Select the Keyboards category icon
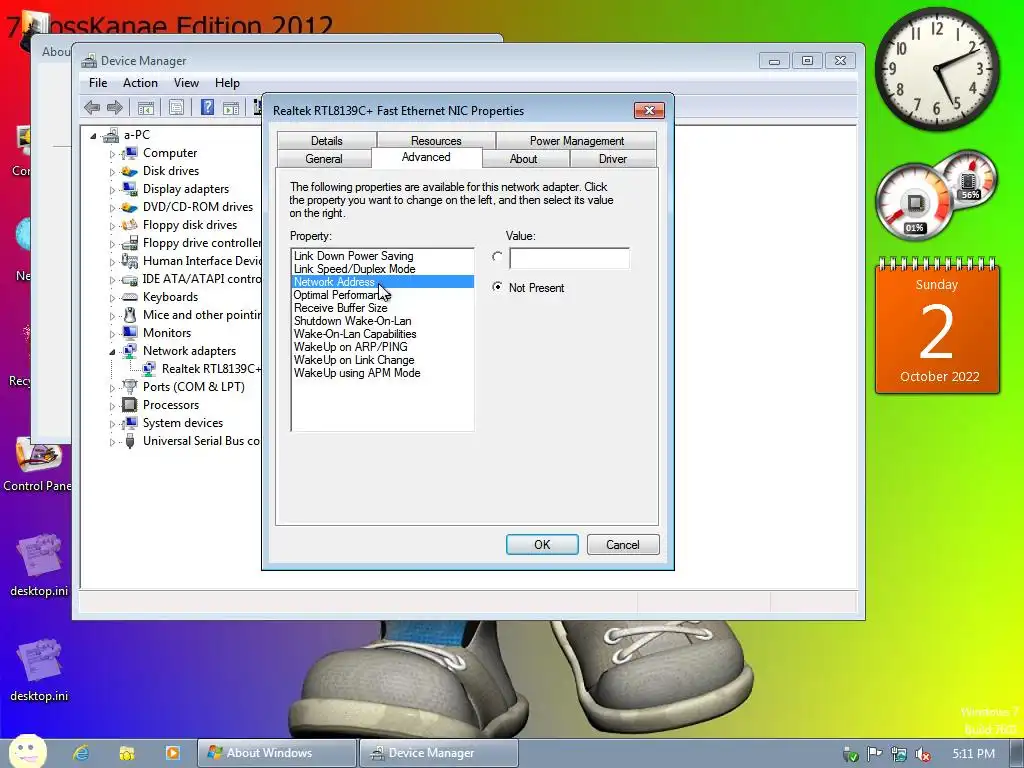Screen dimensions: 1024x768 pos(130,296)
